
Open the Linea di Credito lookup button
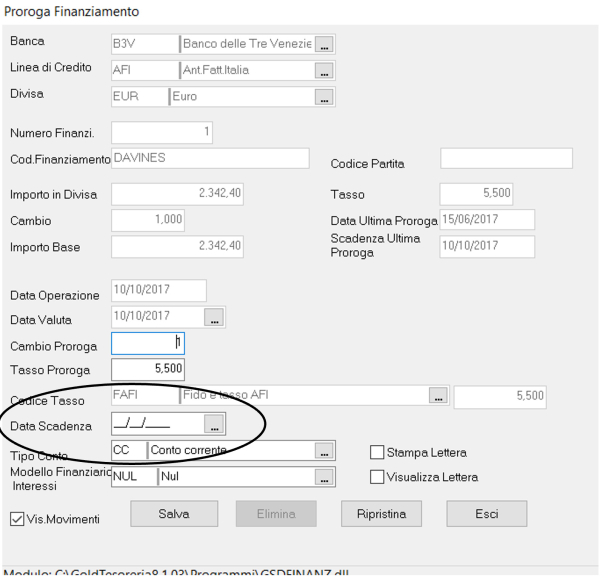(x=324, y=71)
